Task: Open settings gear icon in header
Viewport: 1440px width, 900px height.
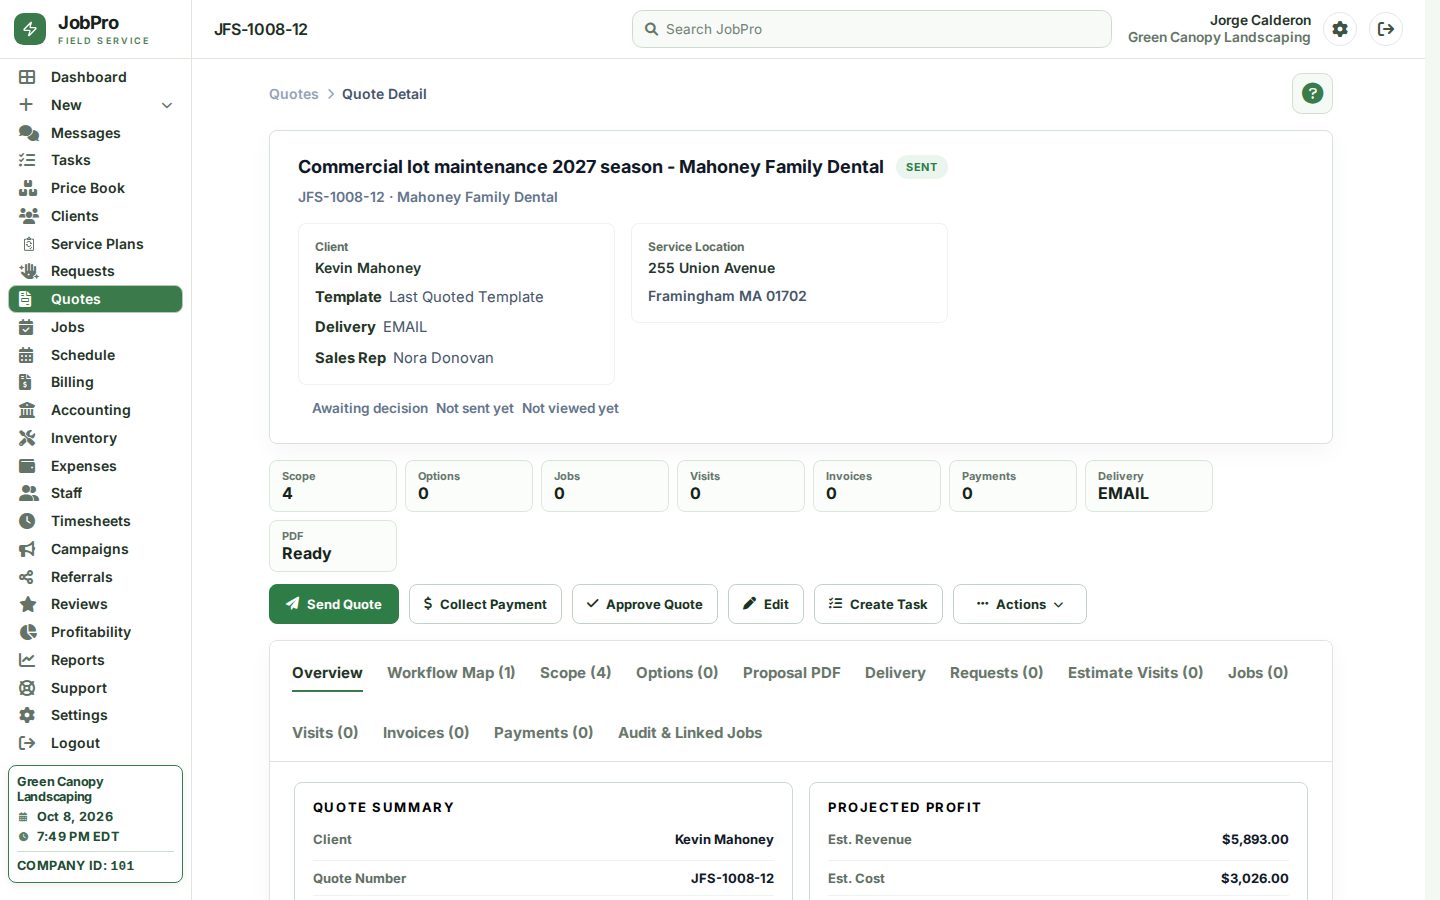Action: [x=1340, y=29]
